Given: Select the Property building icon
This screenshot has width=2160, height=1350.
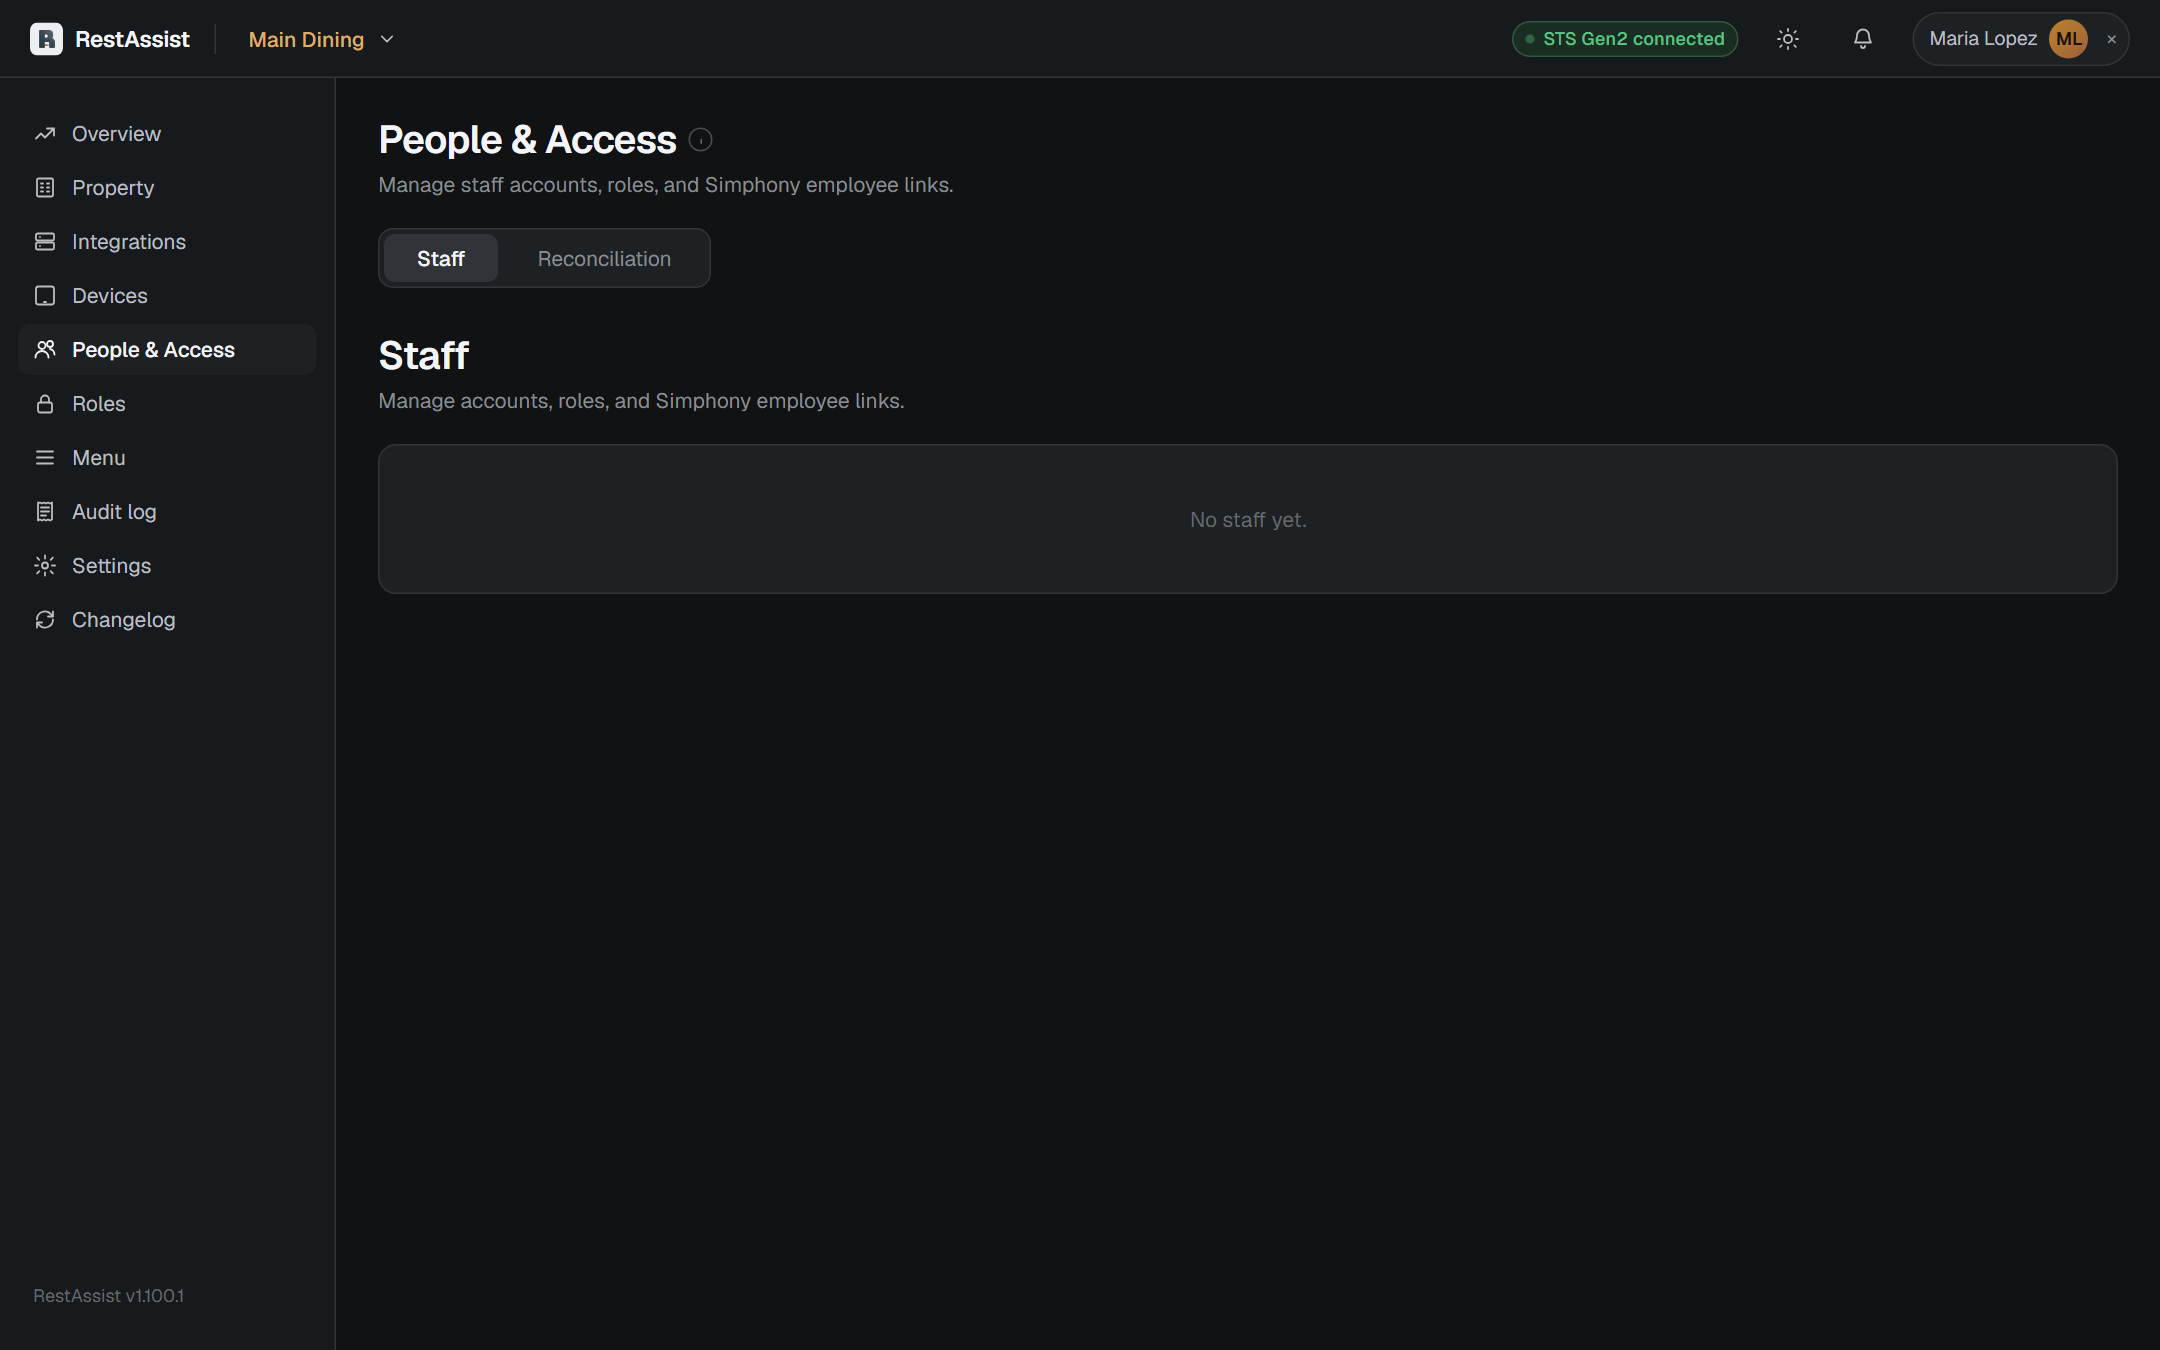Looking at the screenshot, I should (x=45, y=188).
